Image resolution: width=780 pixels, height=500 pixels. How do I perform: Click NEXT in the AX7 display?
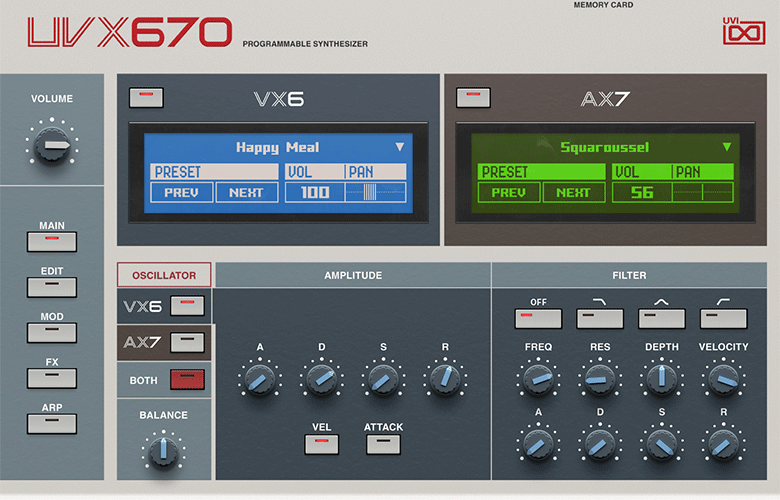574,193
